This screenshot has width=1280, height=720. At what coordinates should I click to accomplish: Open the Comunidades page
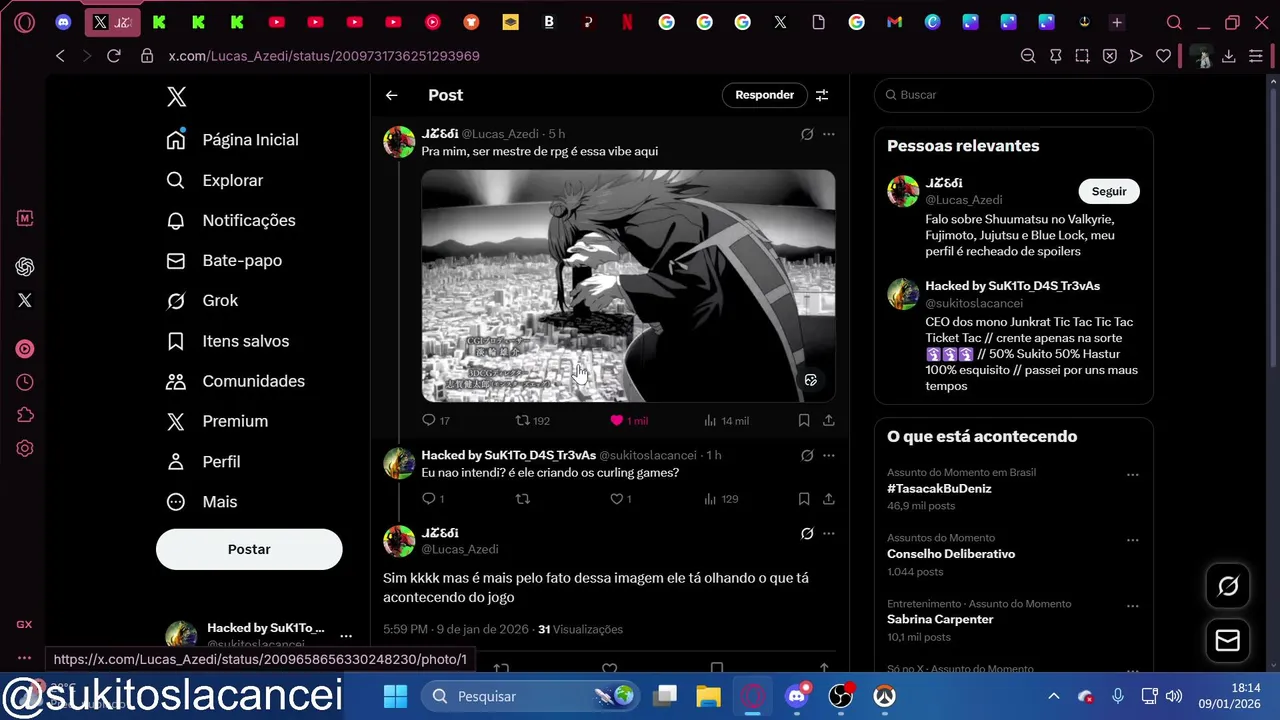(x=235, y=381)
